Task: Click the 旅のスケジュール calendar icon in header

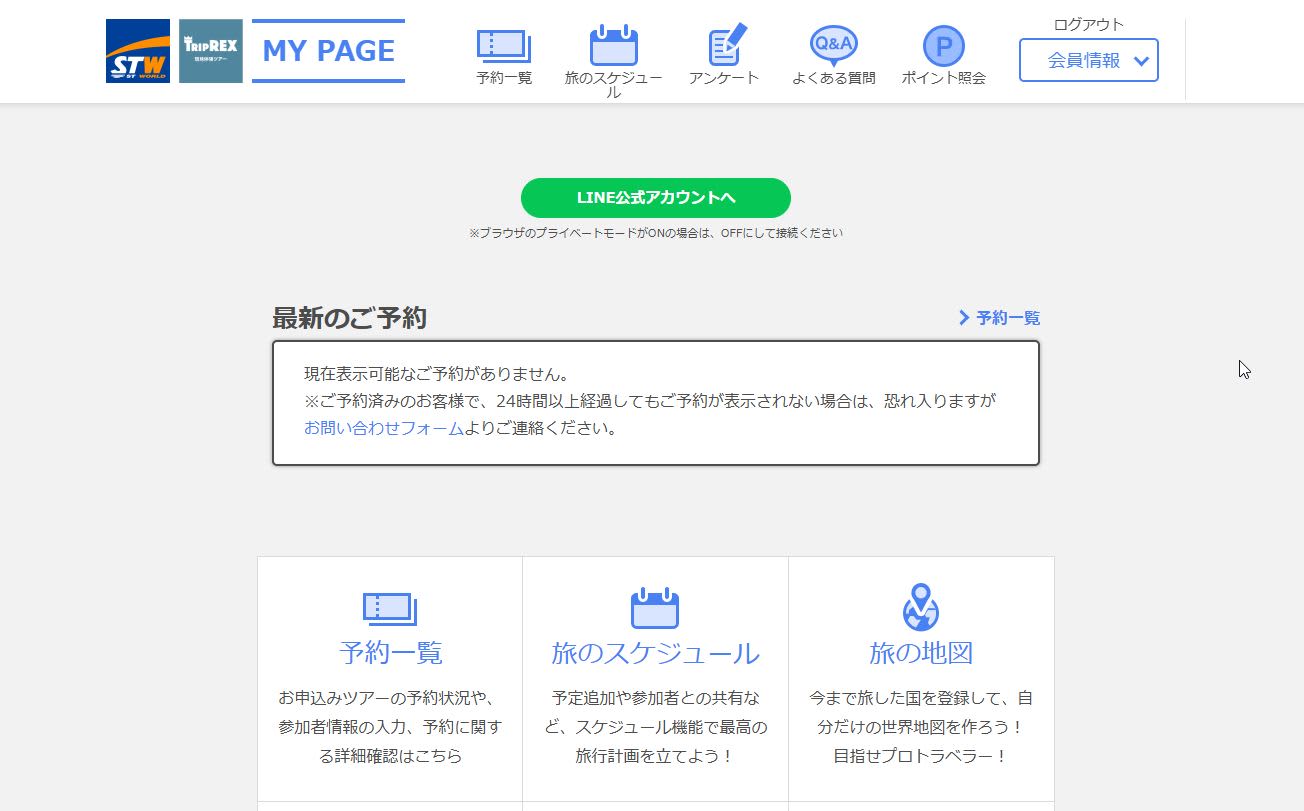Action: coord(614,46)
